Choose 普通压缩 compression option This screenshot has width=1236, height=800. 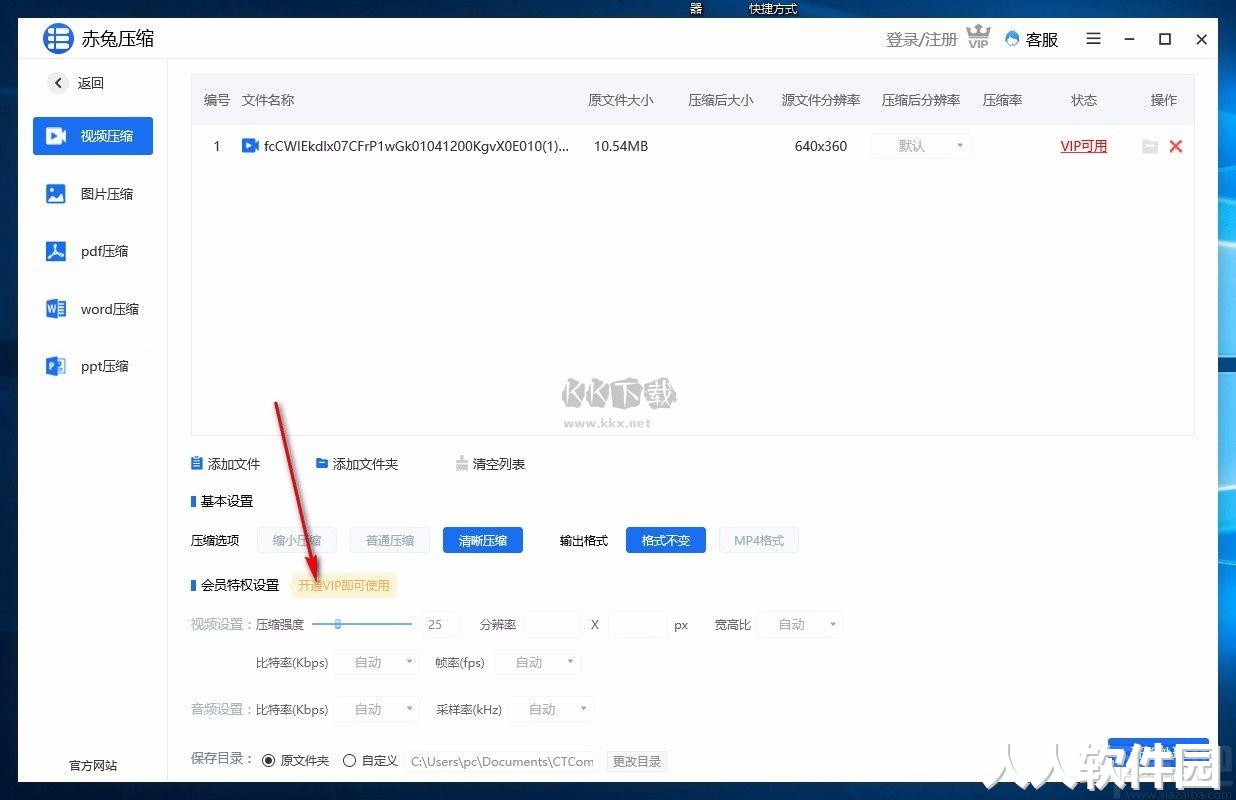pos(390,540)
